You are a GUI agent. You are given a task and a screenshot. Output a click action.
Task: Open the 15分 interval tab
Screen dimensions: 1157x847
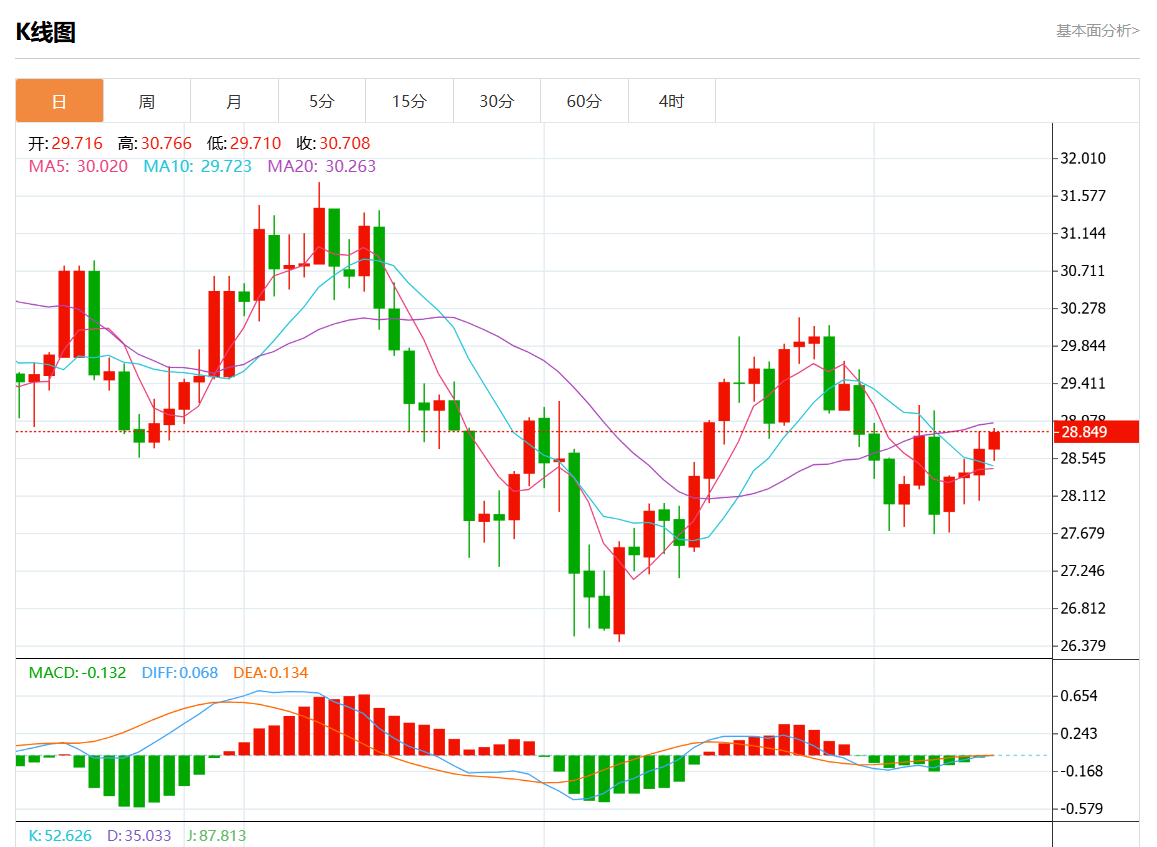point(410,101)
